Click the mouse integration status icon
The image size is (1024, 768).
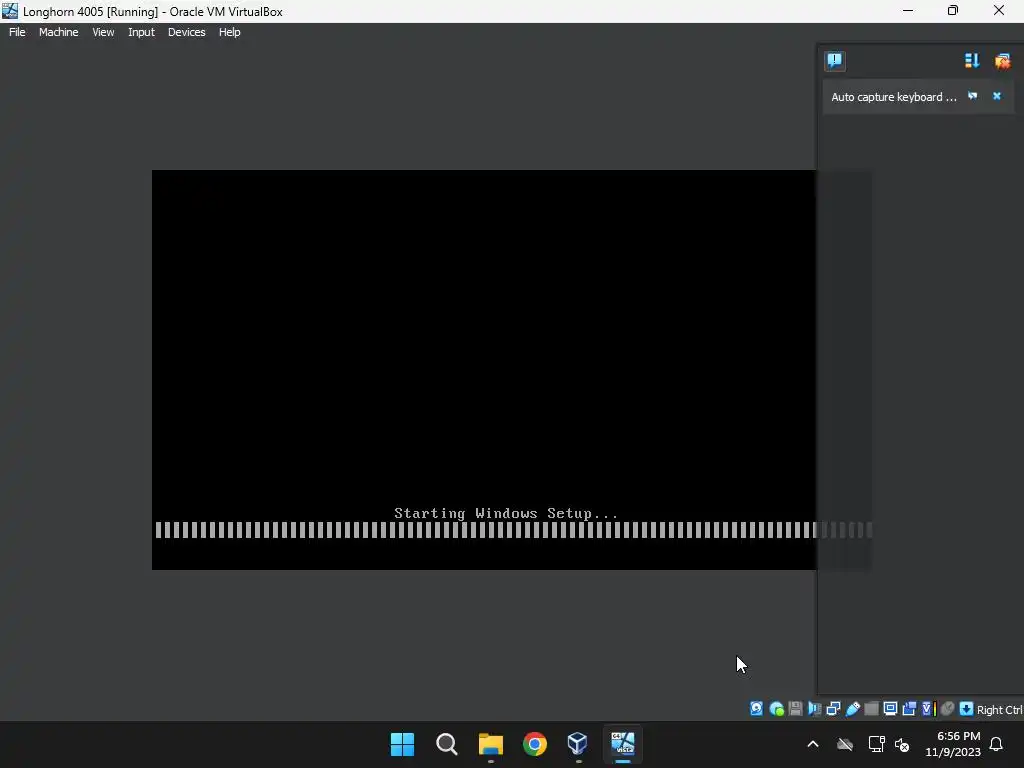948,709
